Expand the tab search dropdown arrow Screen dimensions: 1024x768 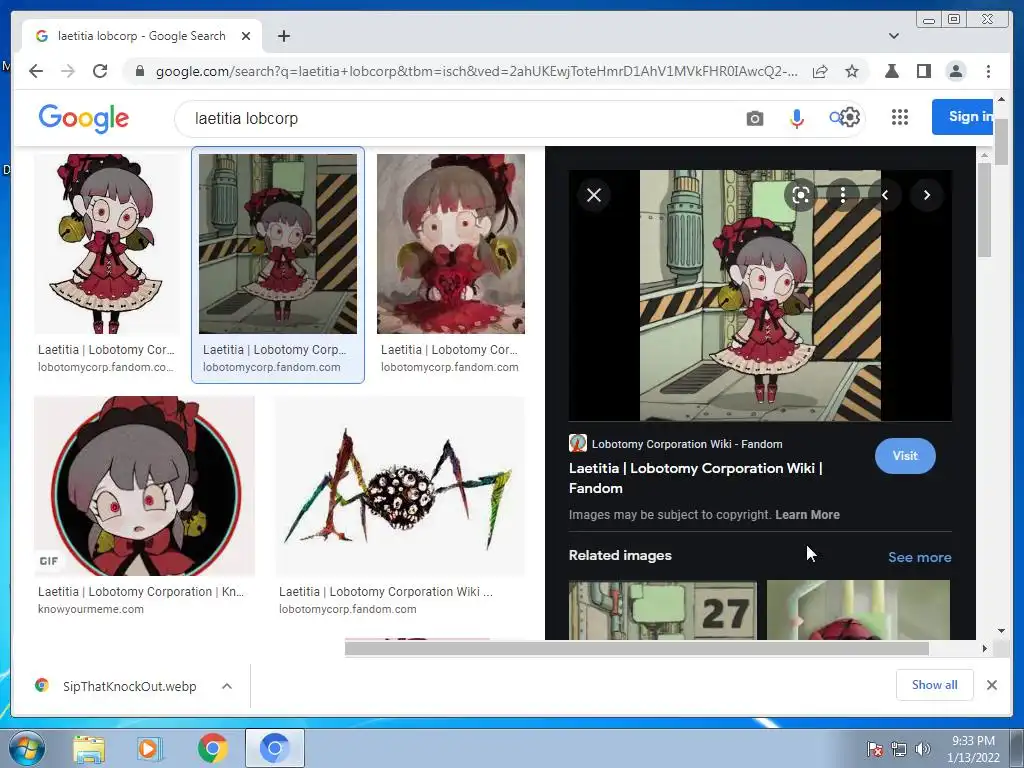893,36
